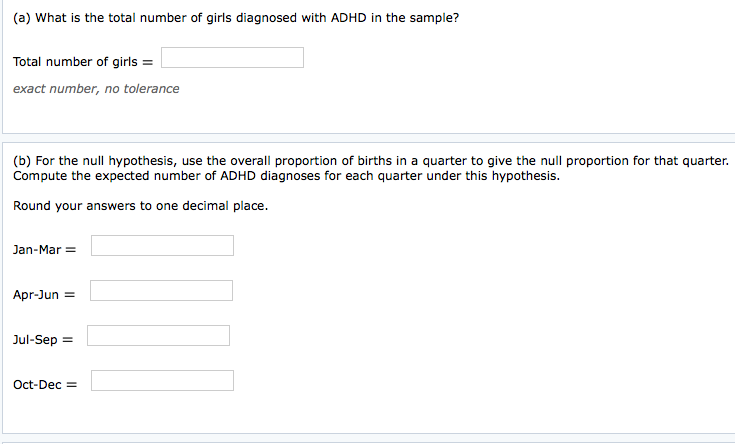Image resolution: width=735 pixels, height=444 pixels.
Task: Select the Apr-Jun answer field
Action: point(161,291)
